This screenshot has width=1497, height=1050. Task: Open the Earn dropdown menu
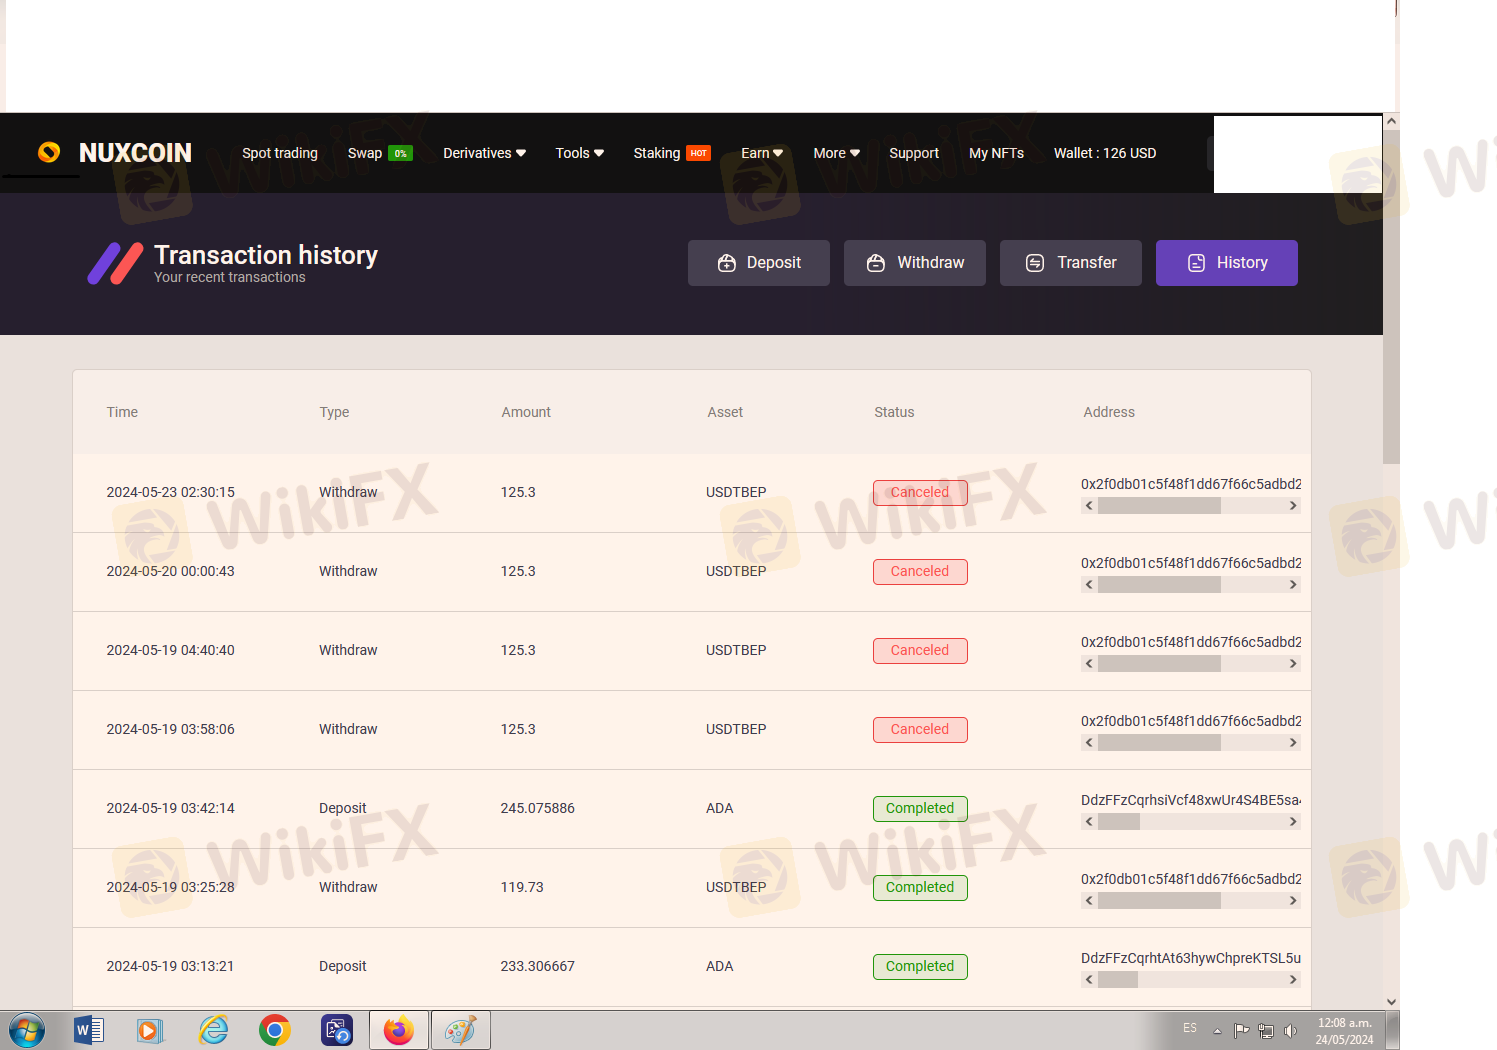[761, 153]
